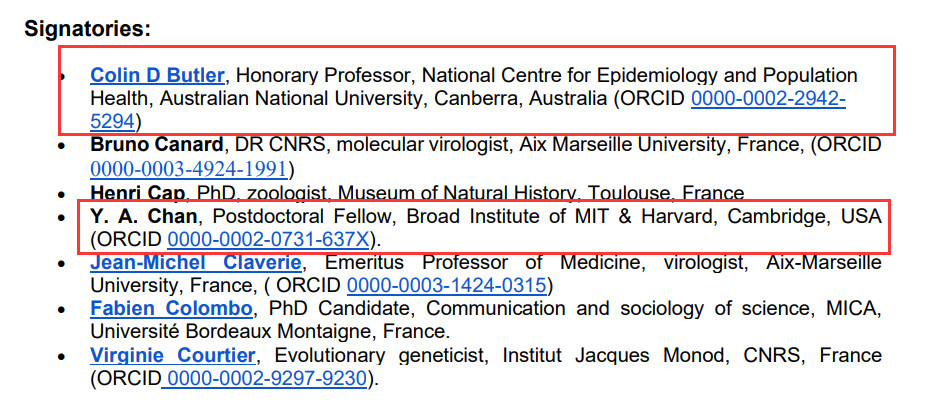The width and height of the screenshot is (926, 407).
Task: Open Colin D Butler's ORCID 0000-0002-2942 link
Action: pos(768,98)
